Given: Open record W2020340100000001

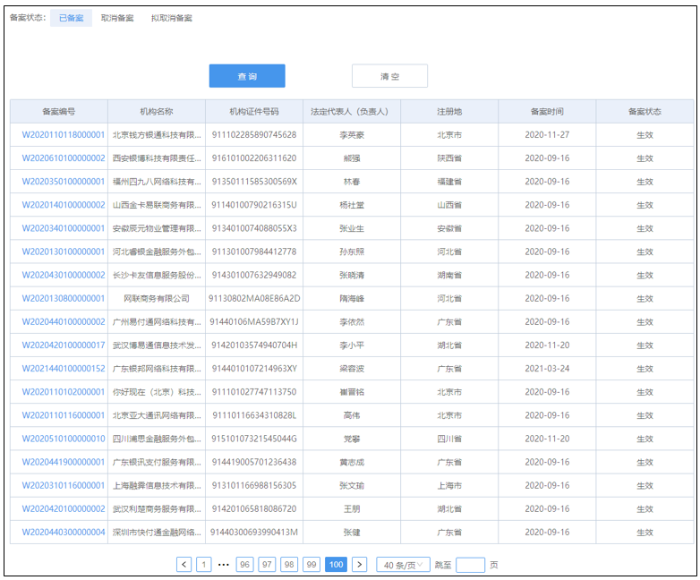Looking at the screenshot, I should click(x=63, y=228).
